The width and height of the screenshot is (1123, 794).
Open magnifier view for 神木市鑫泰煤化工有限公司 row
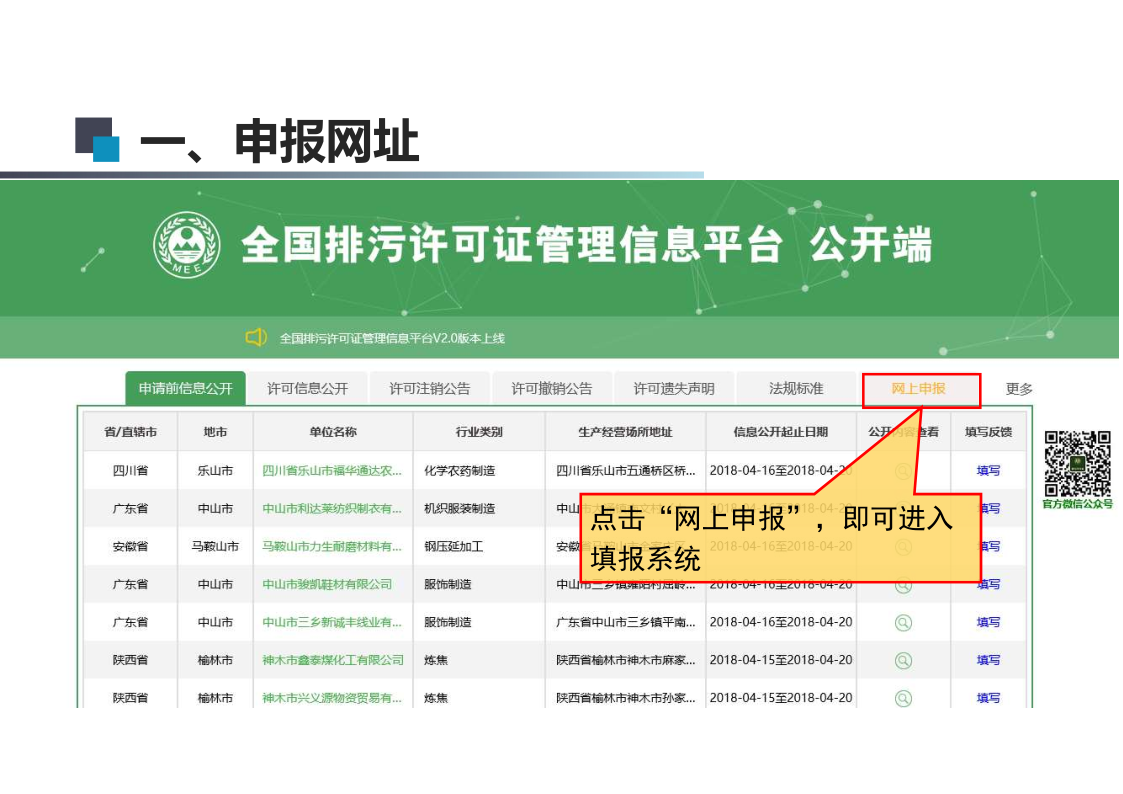click(903, 661)
